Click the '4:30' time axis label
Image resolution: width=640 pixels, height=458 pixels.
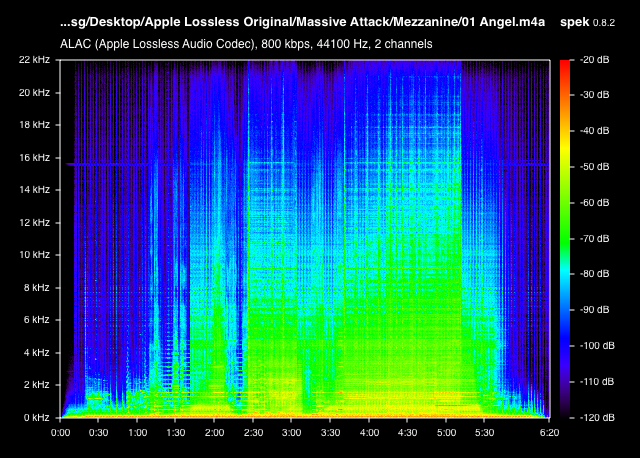[x=407, y=433]
